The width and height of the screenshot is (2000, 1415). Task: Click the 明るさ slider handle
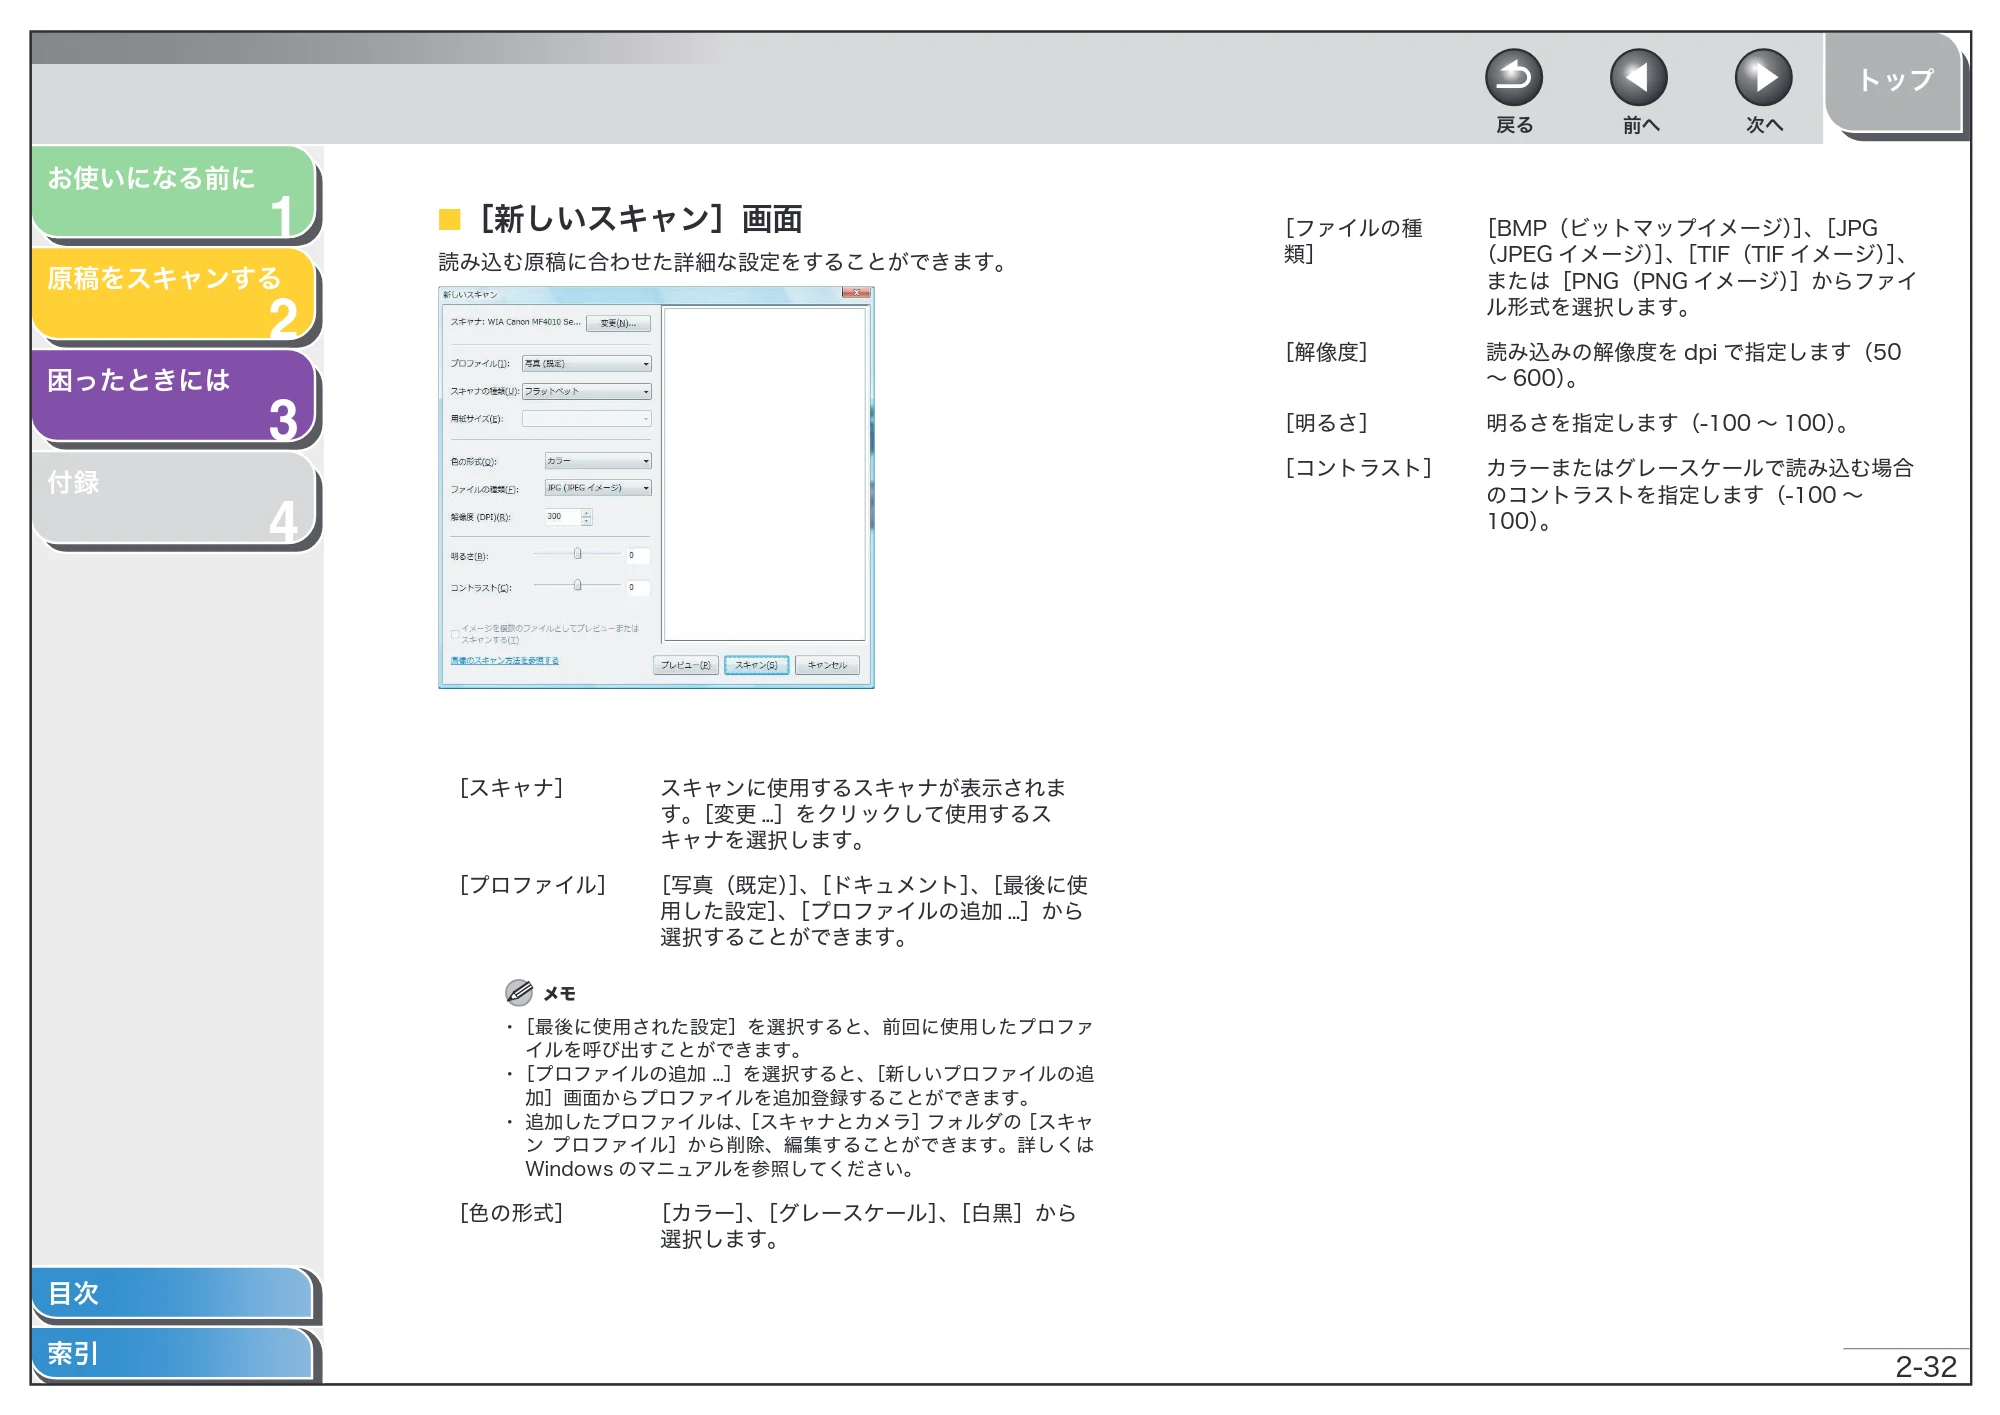point(577,553)
